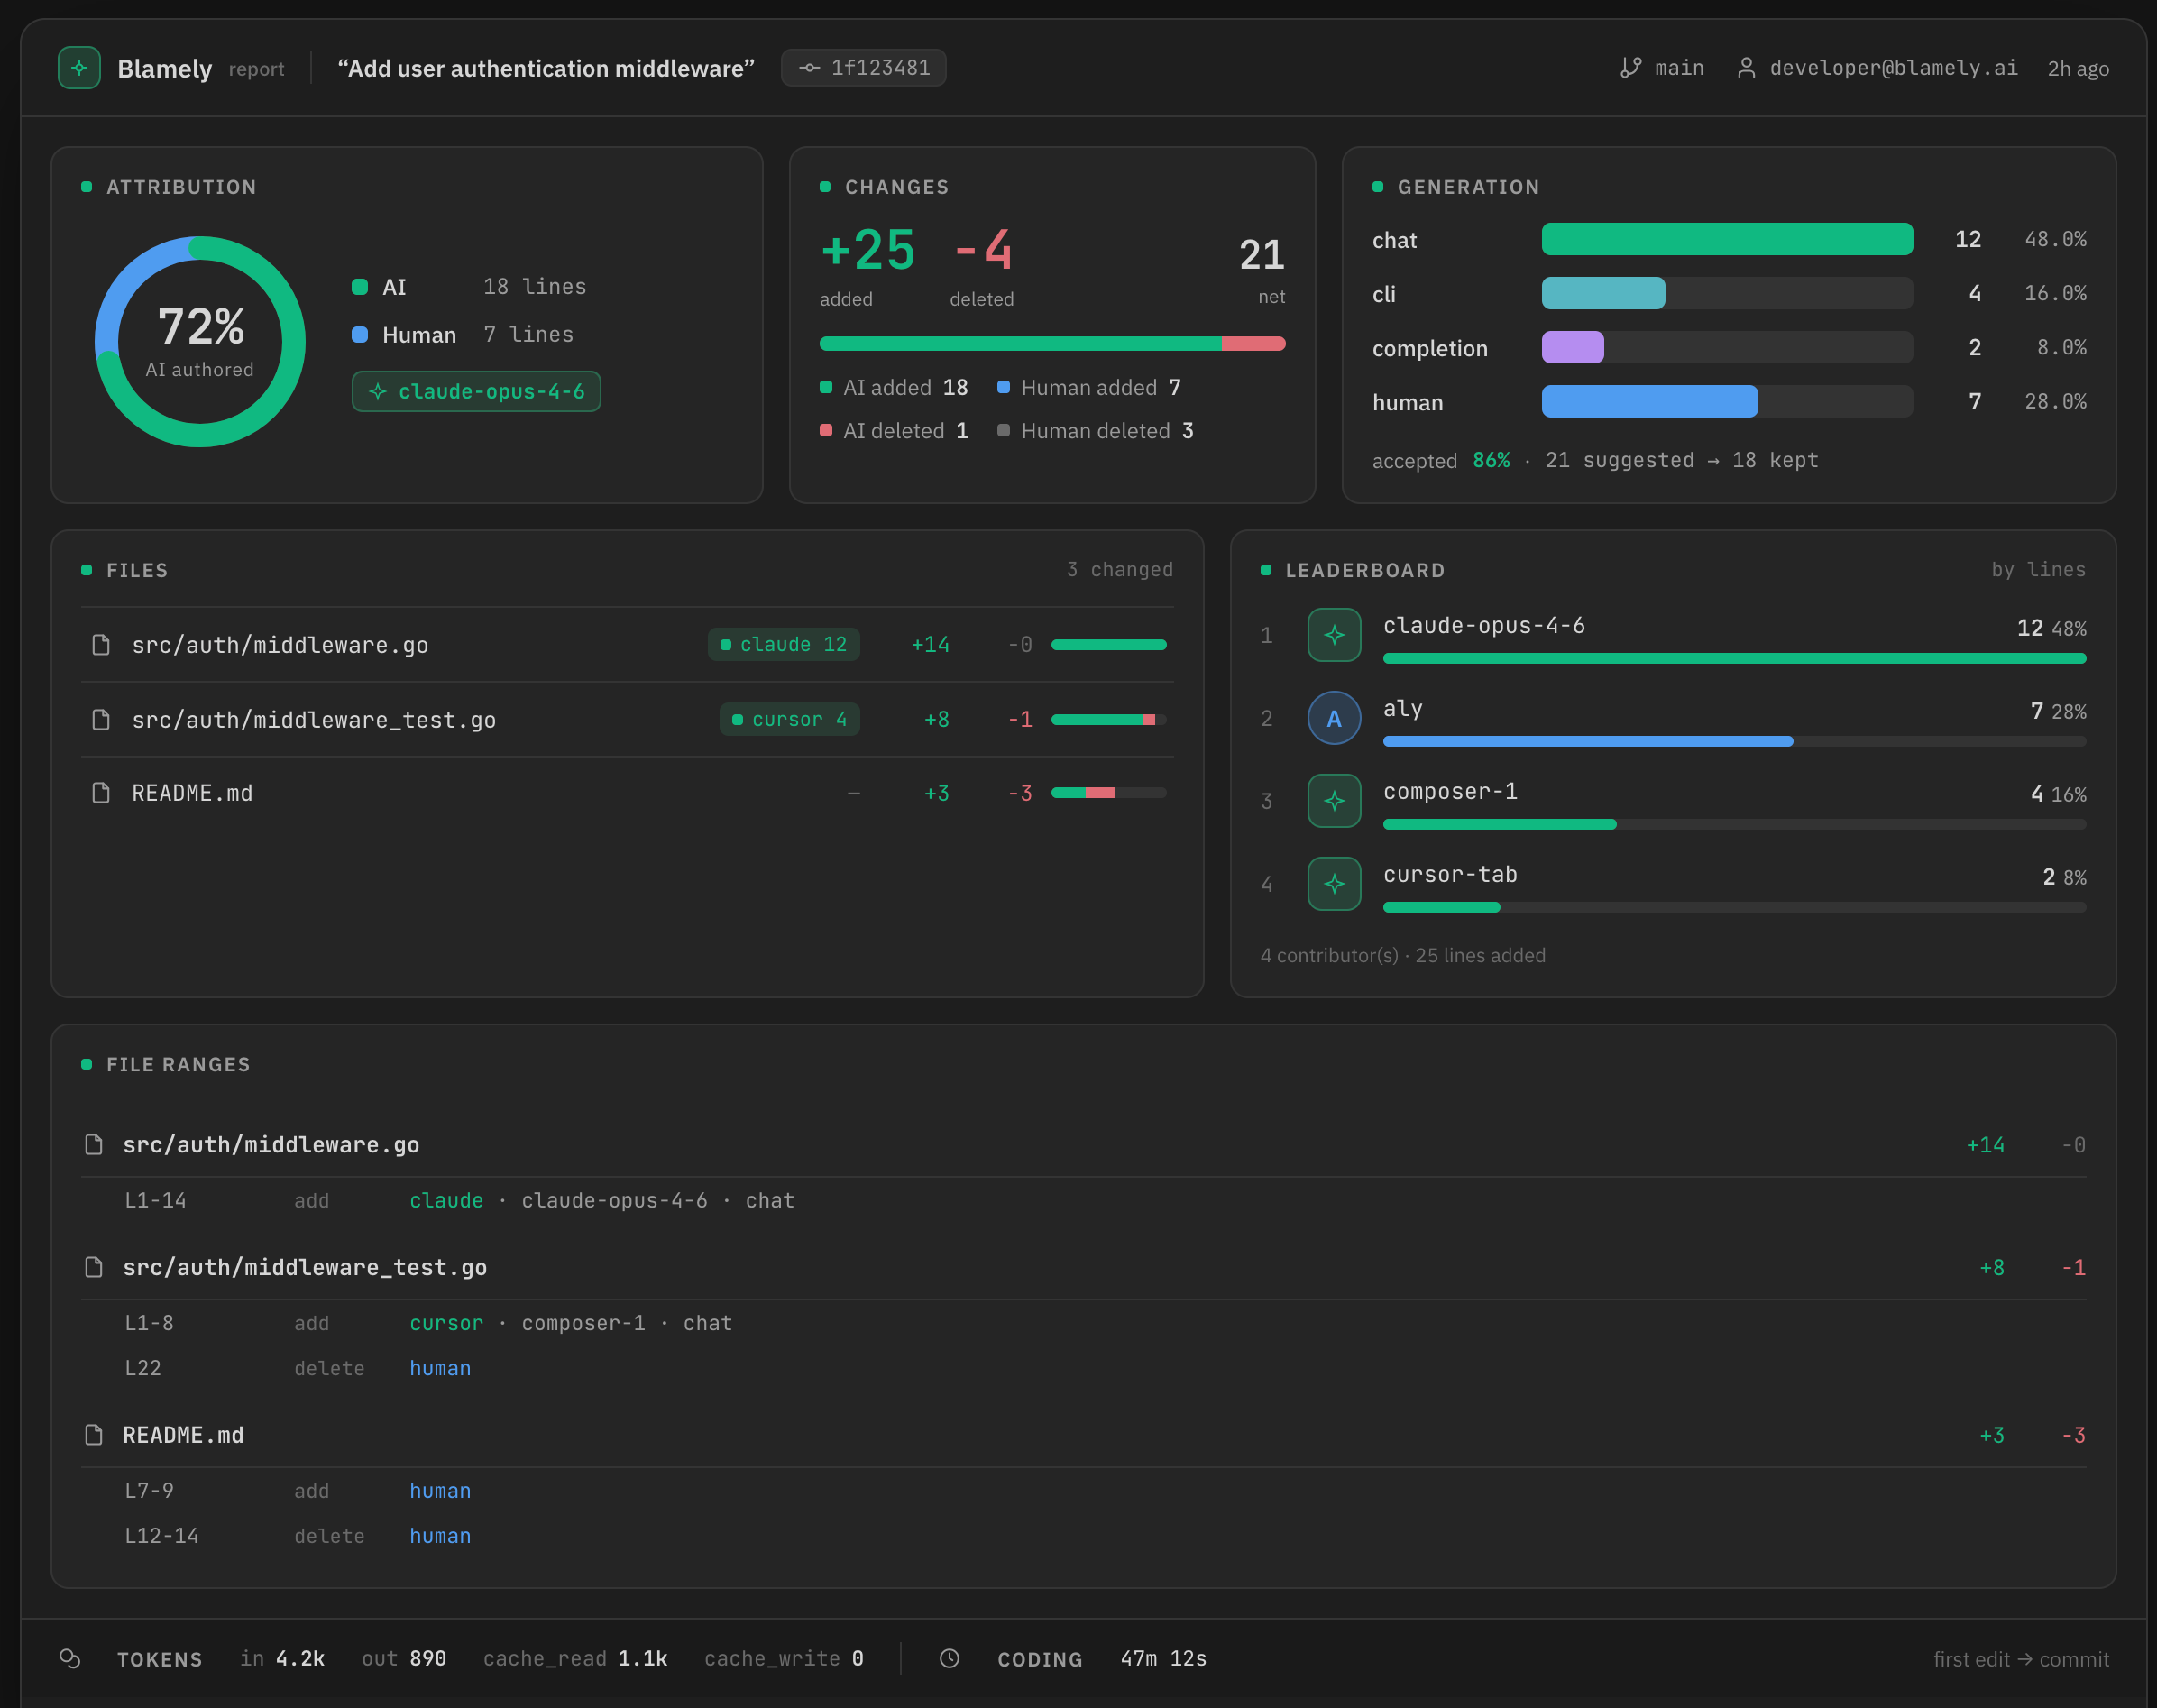Click the L7-9 add range
This screenshot has height=1708, width=2157.
pos(1084,1491)
